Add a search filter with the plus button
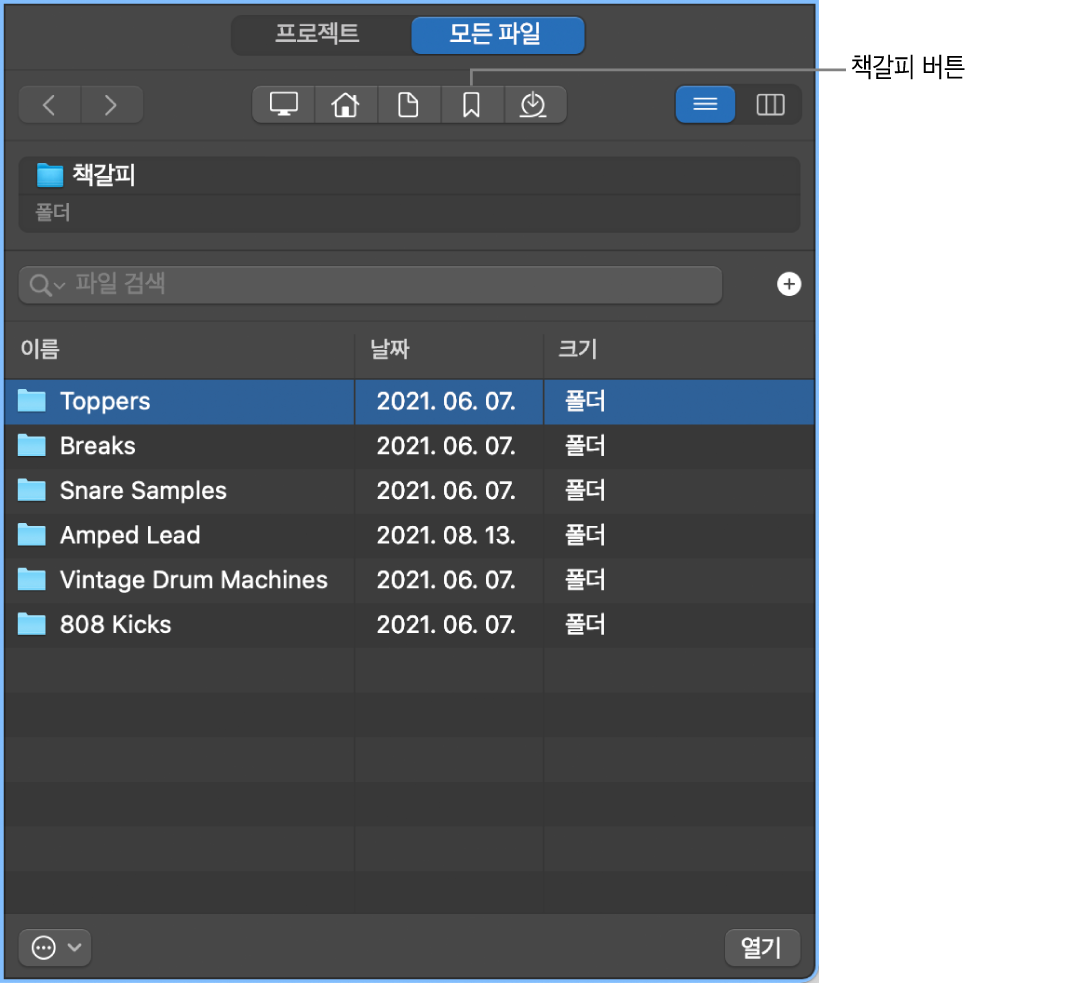 (789, 284)
